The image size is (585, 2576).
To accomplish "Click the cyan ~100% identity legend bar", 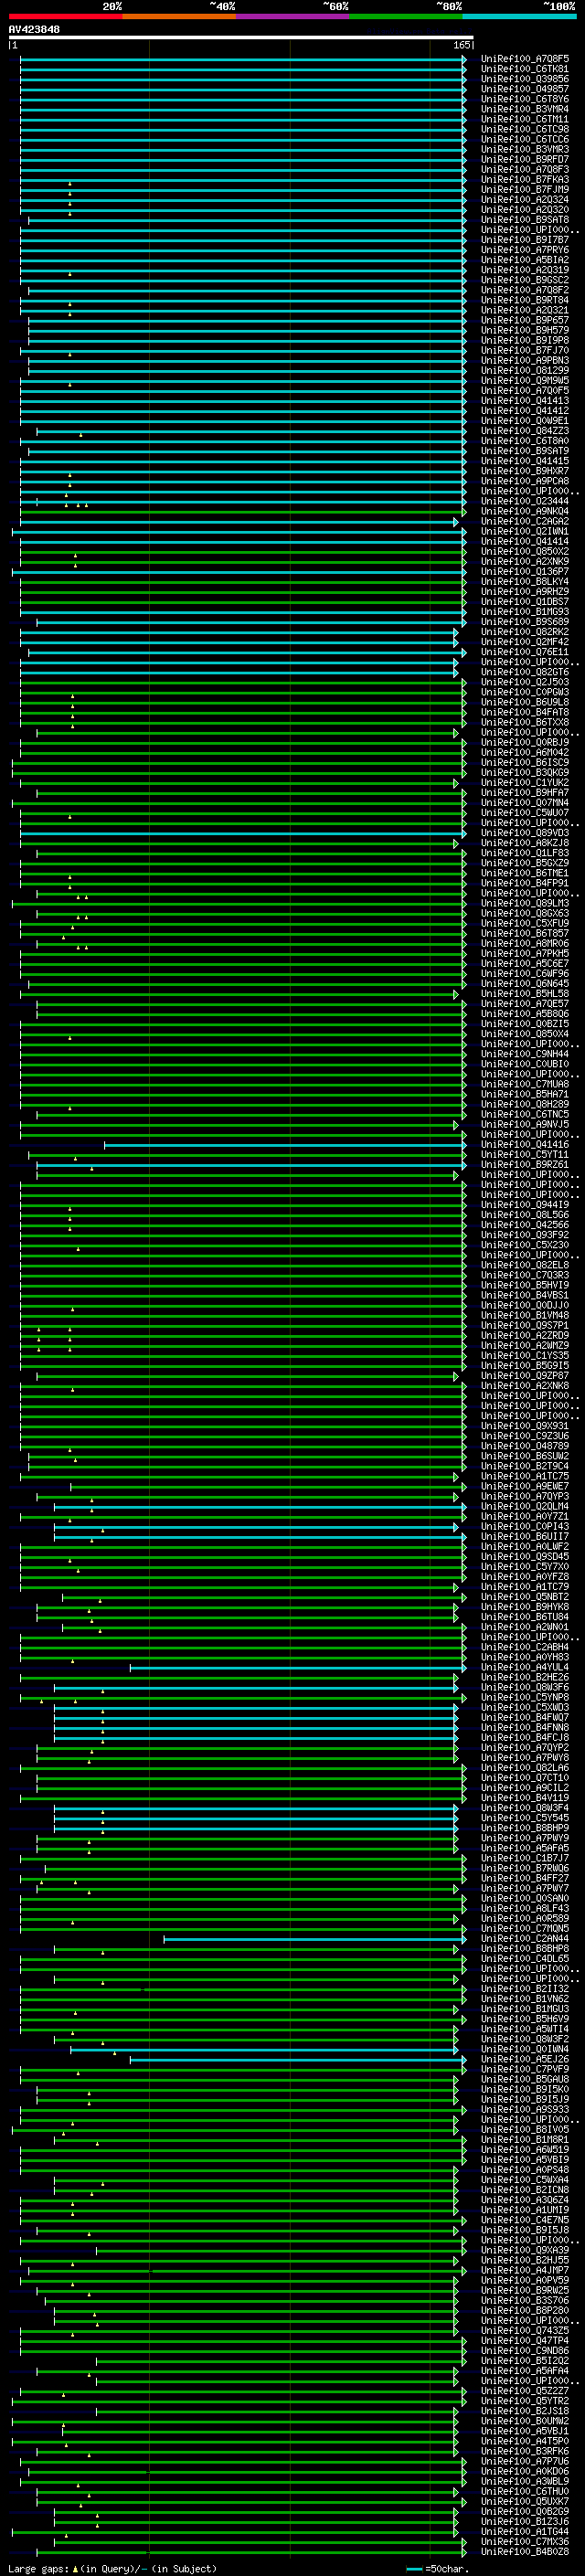I will click(520, 16).
